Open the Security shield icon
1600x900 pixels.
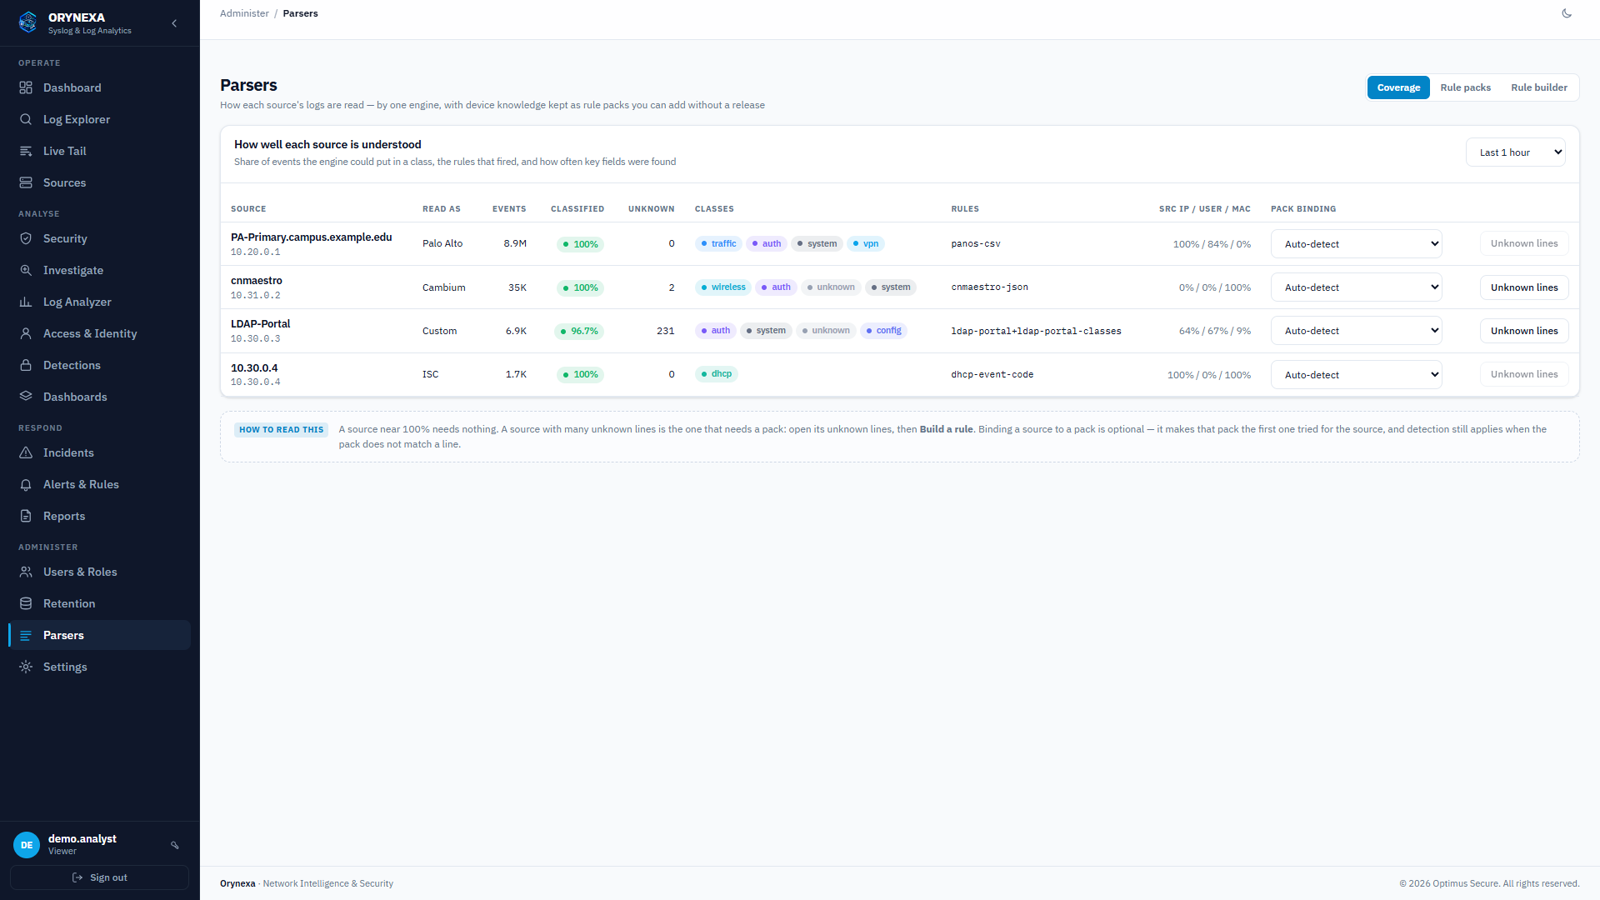[26, 239]
